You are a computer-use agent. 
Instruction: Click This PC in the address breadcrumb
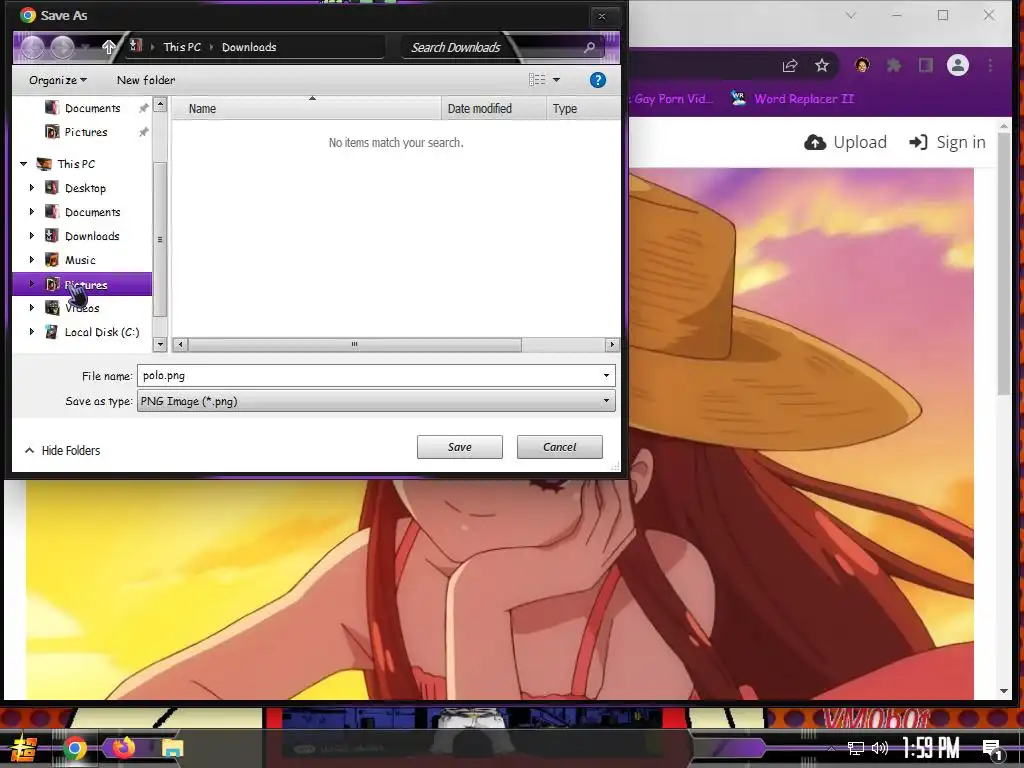[182, 47]
